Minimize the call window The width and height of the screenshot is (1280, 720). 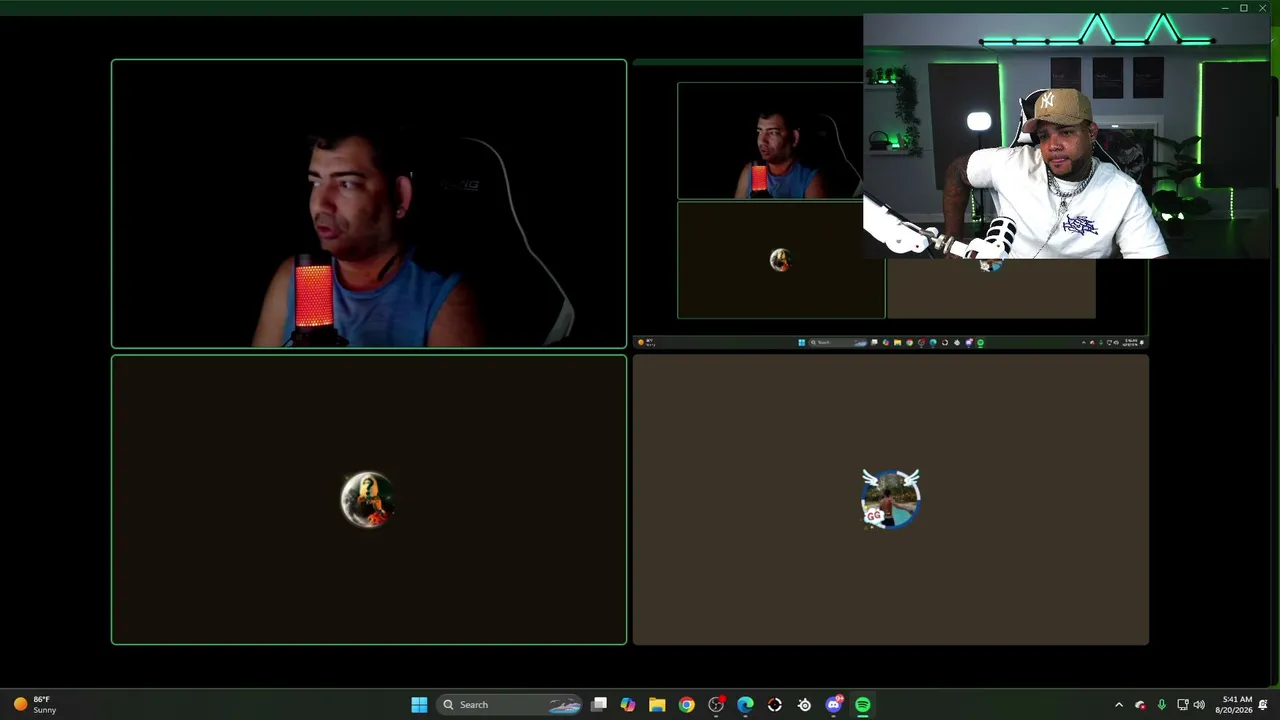(x=1225, y=8)
